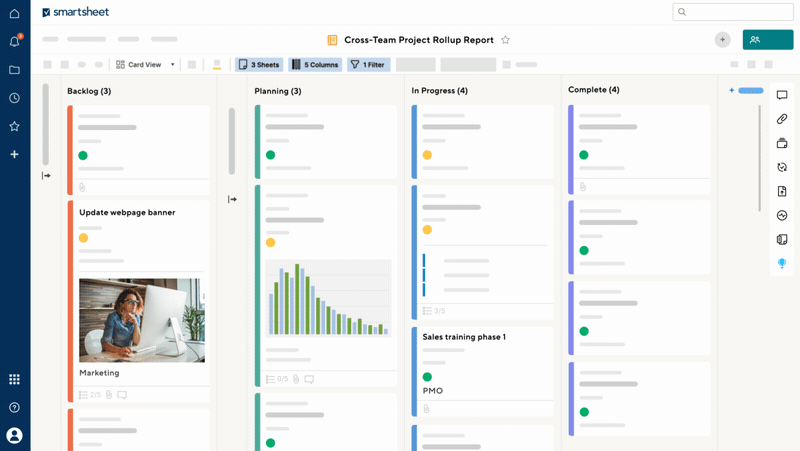Open the Notifications bell icon

click(15, 41)
